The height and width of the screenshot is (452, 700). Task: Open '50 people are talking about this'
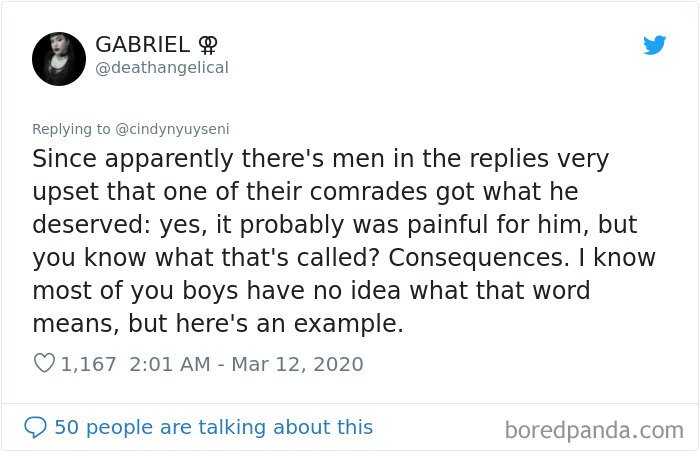click(213, 427)
